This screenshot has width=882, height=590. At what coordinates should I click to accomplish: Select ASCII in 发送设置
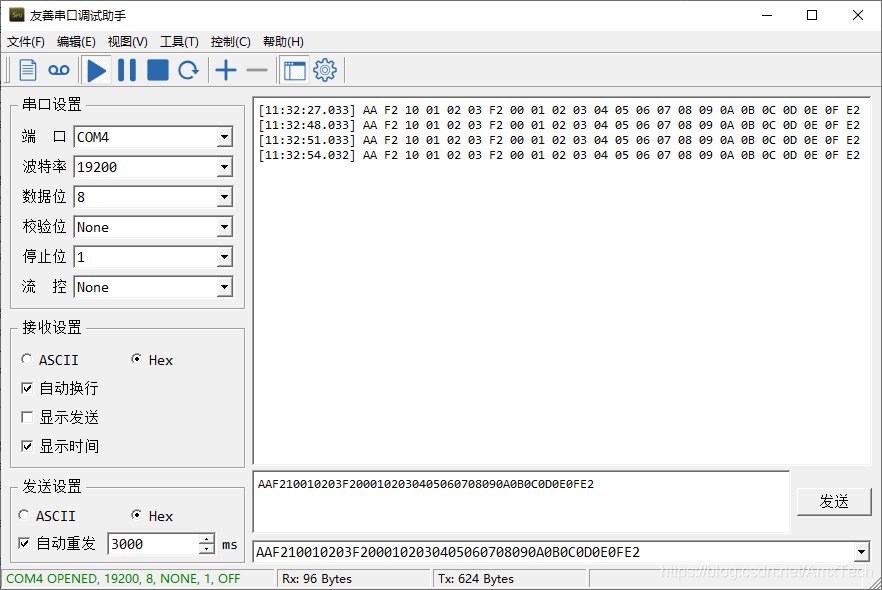coord(47,516)
